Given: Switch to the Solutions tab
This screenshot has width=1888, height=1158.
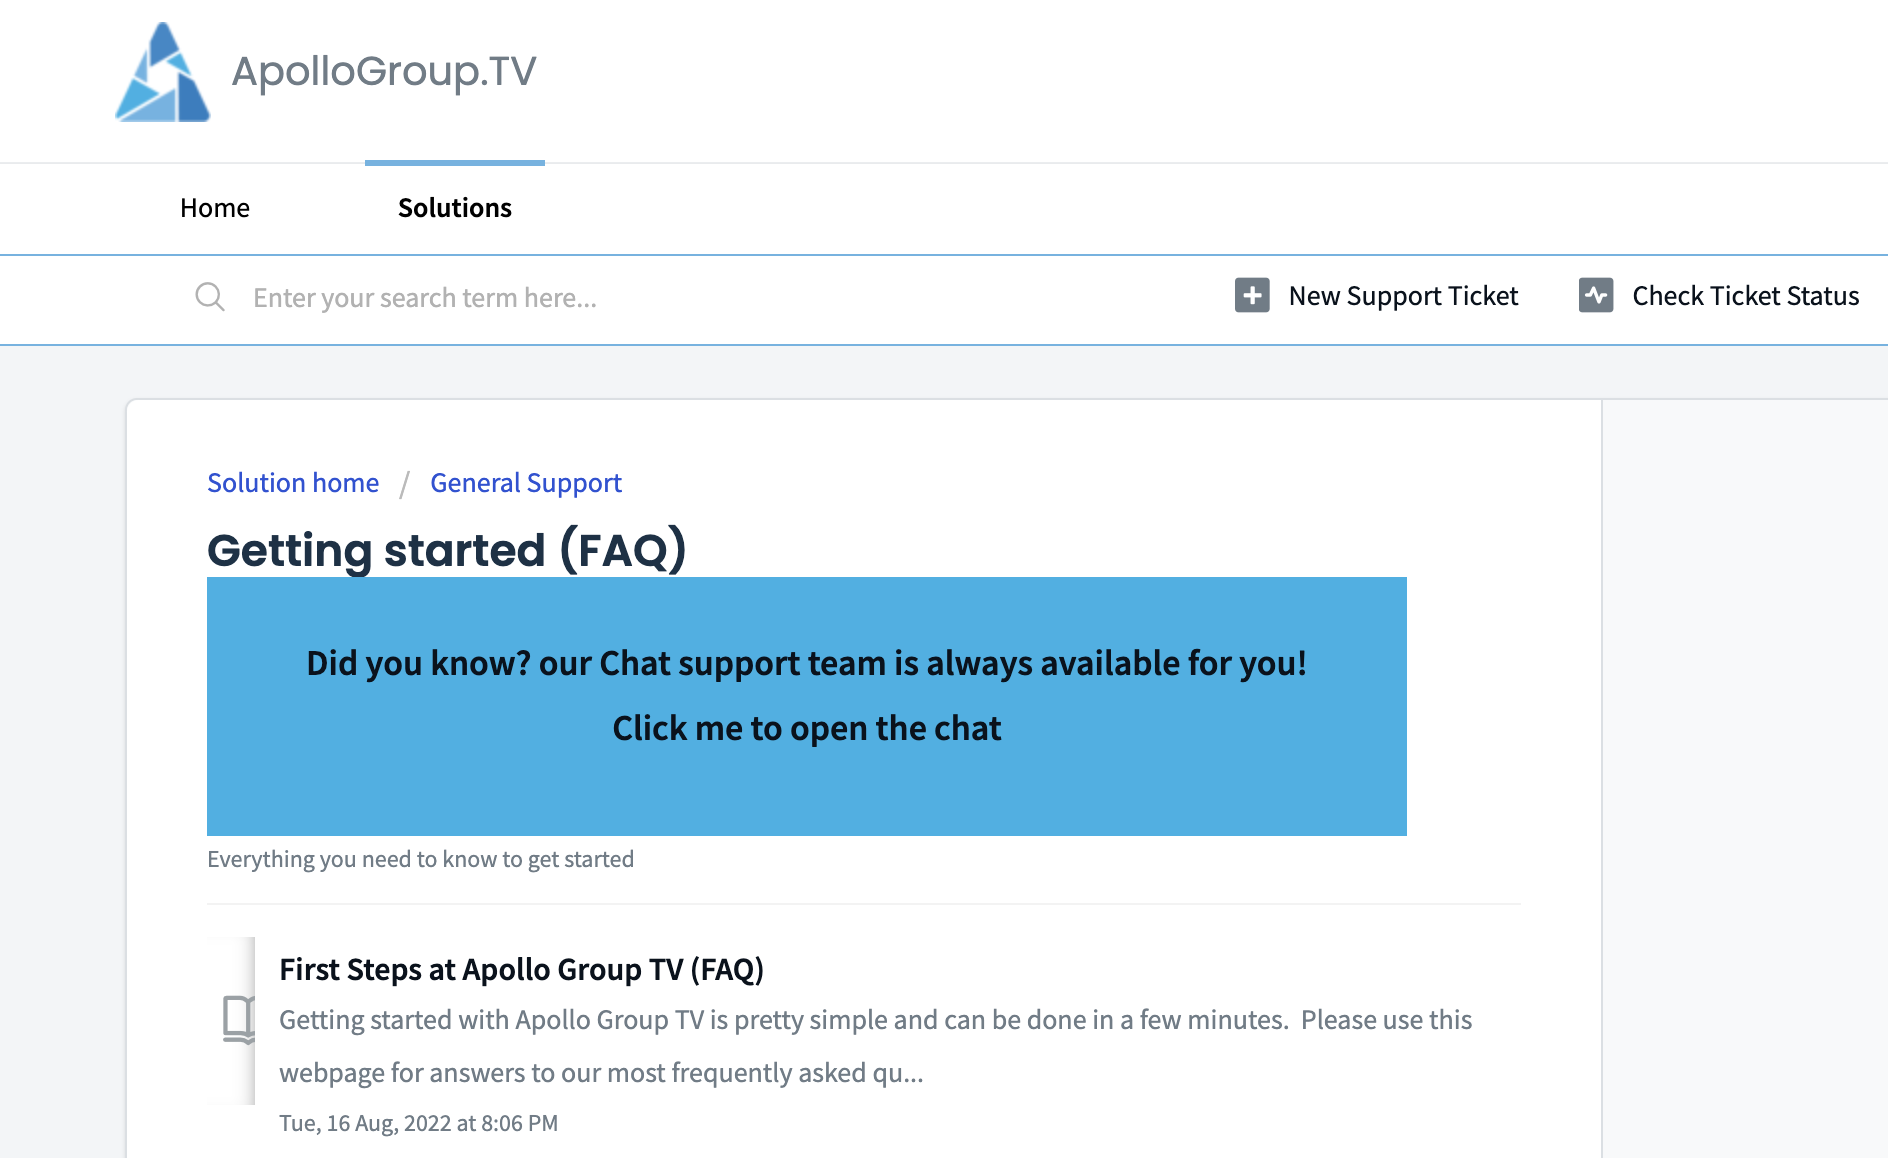Looking at the screenshot, I should 455,208.
